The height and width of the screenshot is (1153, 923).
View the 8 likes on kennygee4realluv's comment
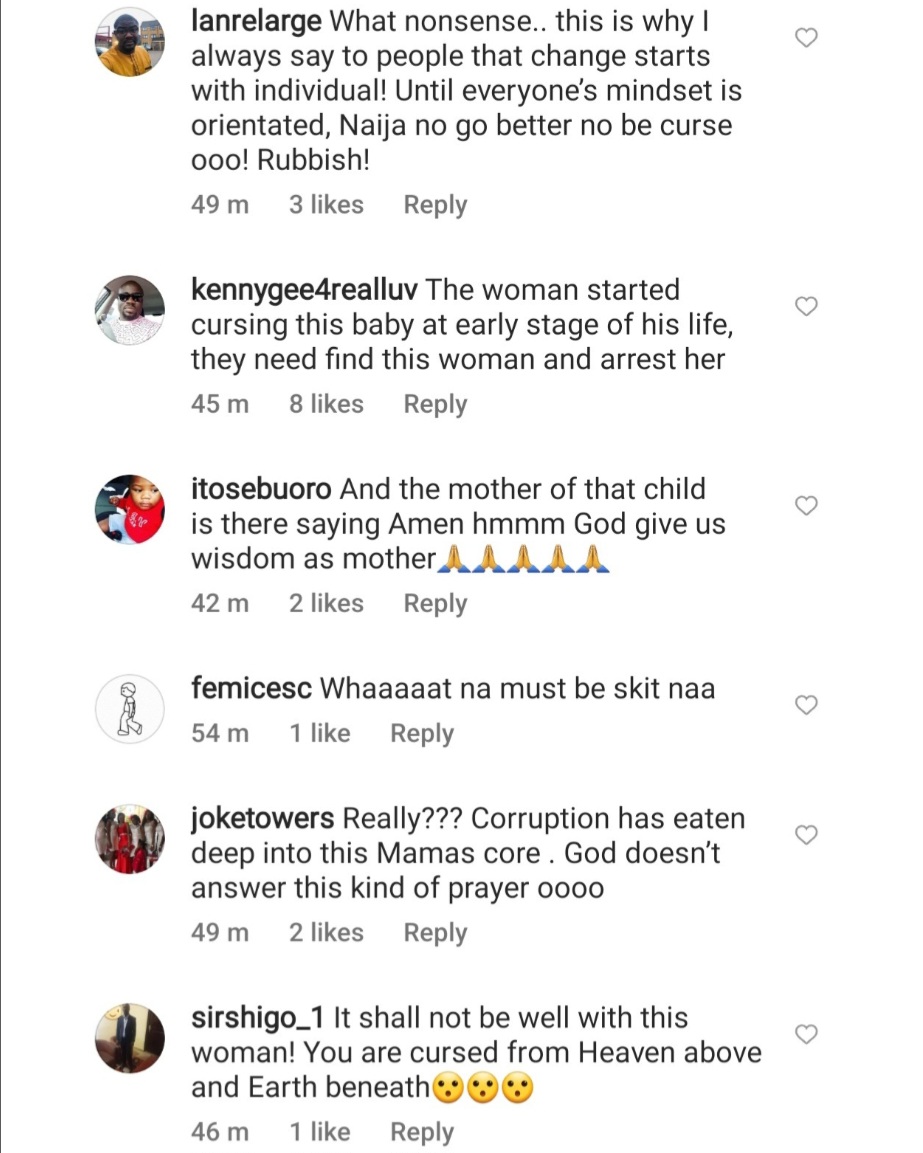[326, 404]
